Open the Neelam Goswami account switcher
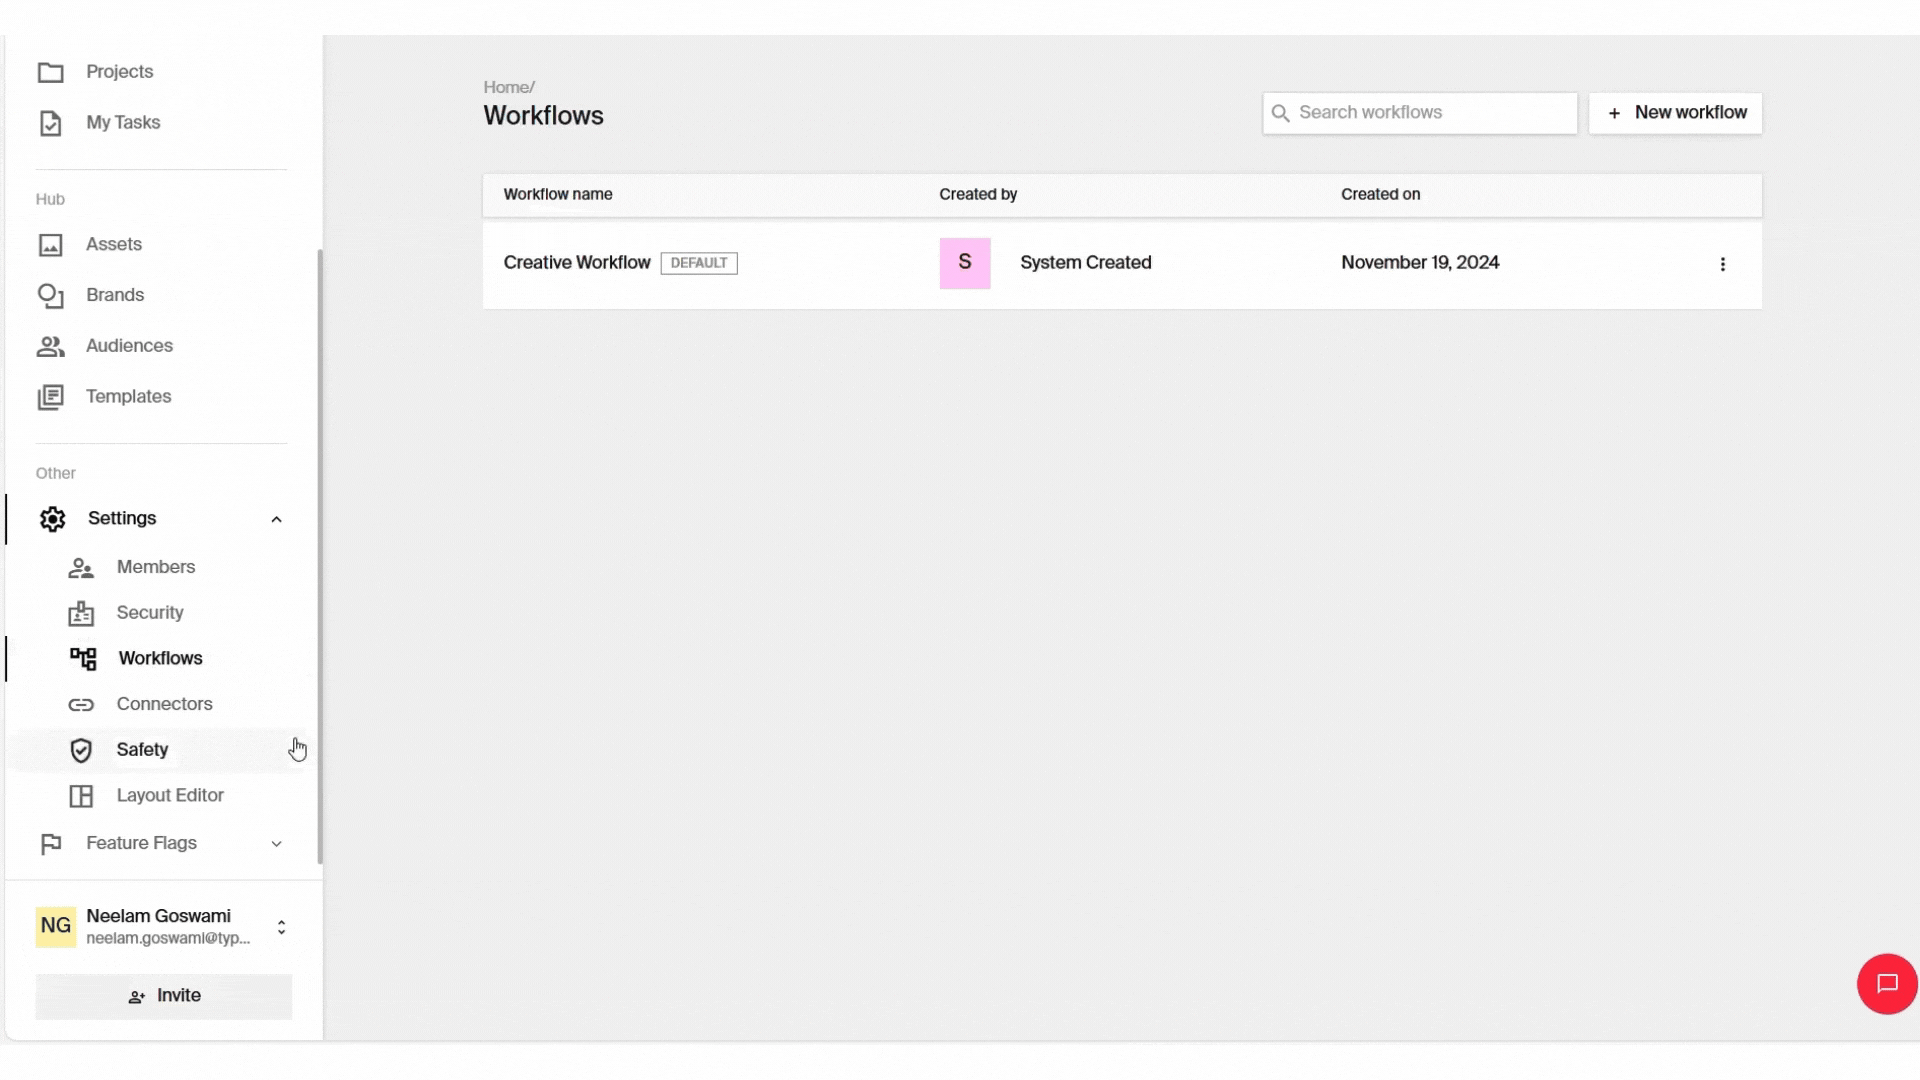Viewport: 1920px width, 1080px height. pyautogui.click(x=281, y=927)
